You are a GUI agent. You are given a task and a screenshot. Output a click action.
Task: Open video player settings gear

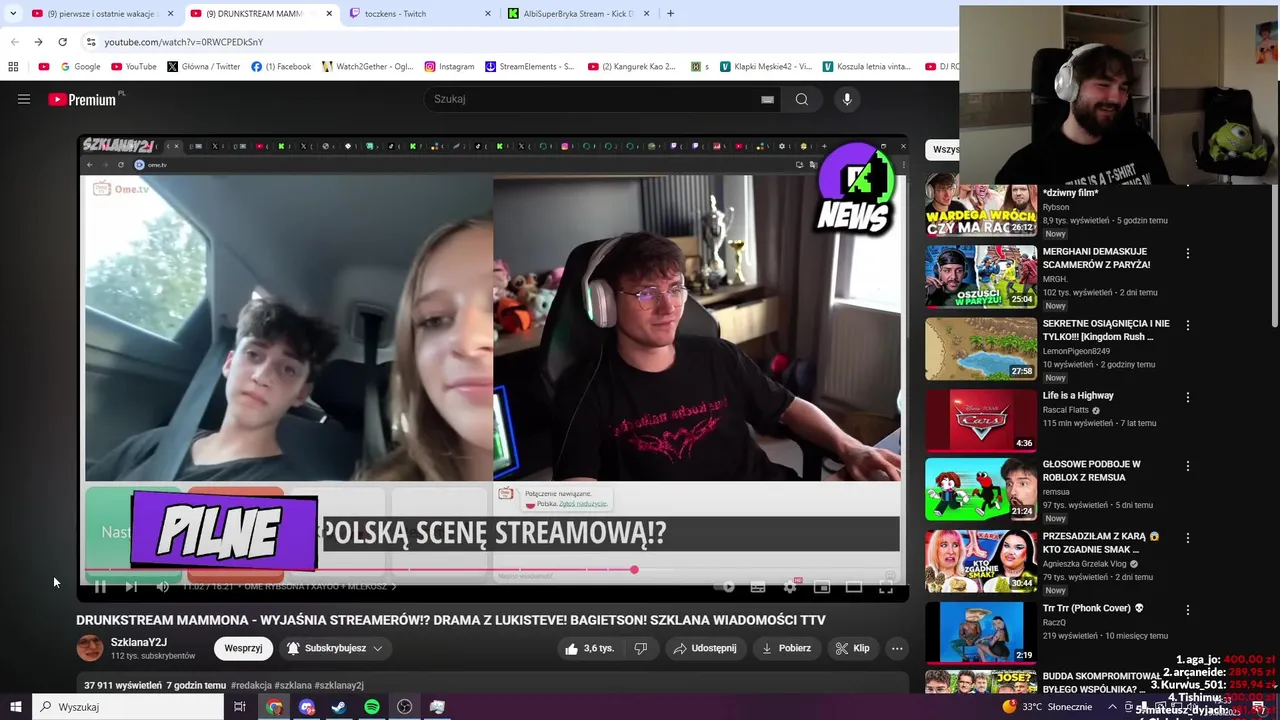point(790,587)
